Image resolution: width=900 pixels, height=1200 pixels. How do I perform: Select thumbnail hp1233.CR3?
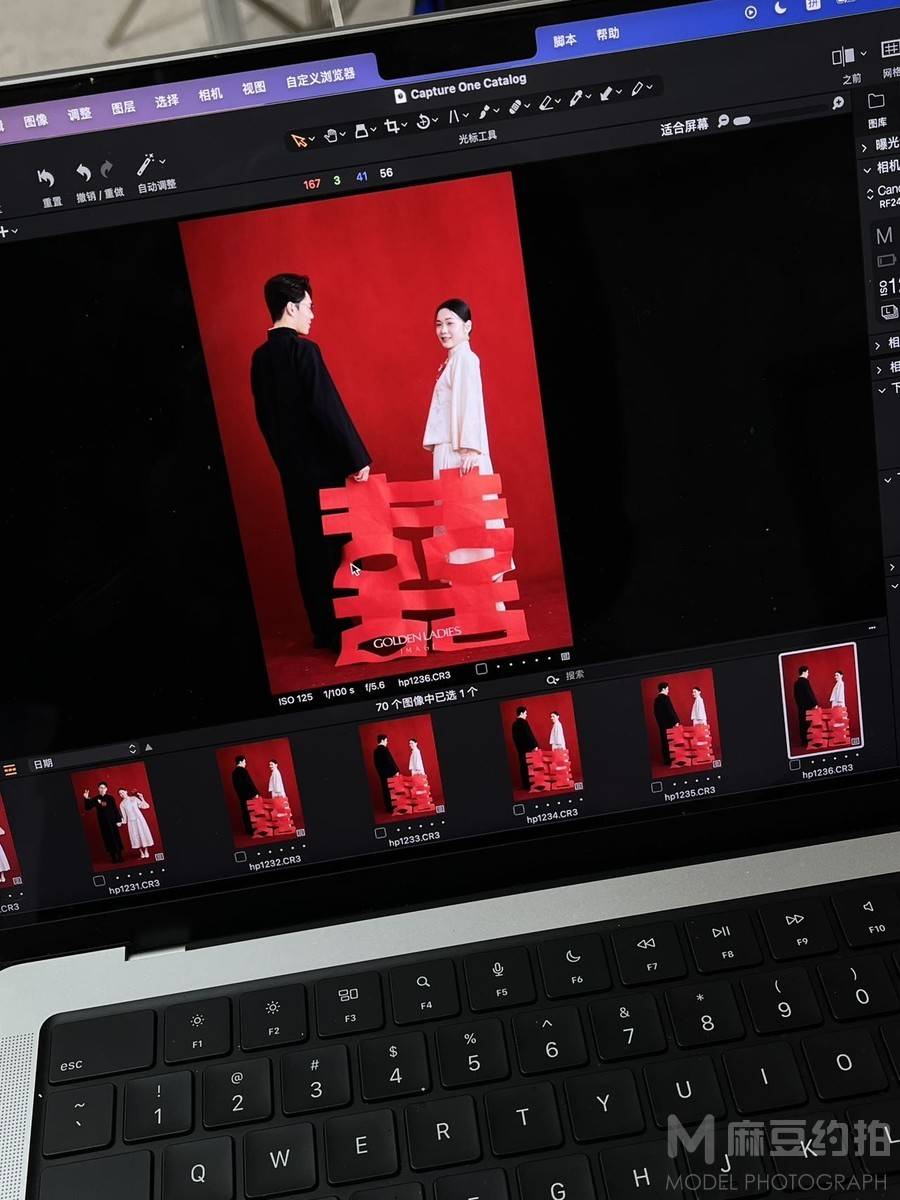point(402,768)
